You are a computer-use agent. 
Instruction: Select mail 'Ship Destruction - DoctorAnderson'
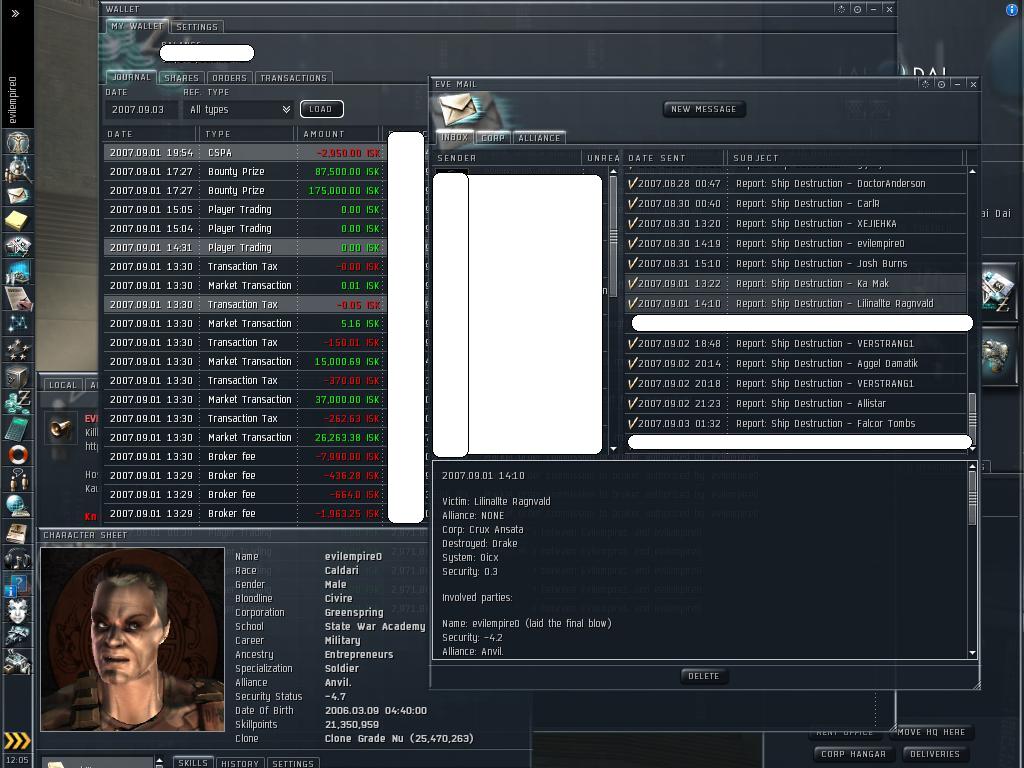(795, 184)
